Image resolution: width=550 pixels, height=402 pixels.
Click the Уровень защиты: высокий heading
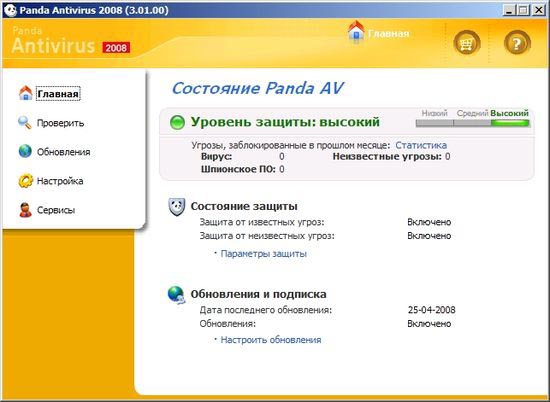point(285,122)
